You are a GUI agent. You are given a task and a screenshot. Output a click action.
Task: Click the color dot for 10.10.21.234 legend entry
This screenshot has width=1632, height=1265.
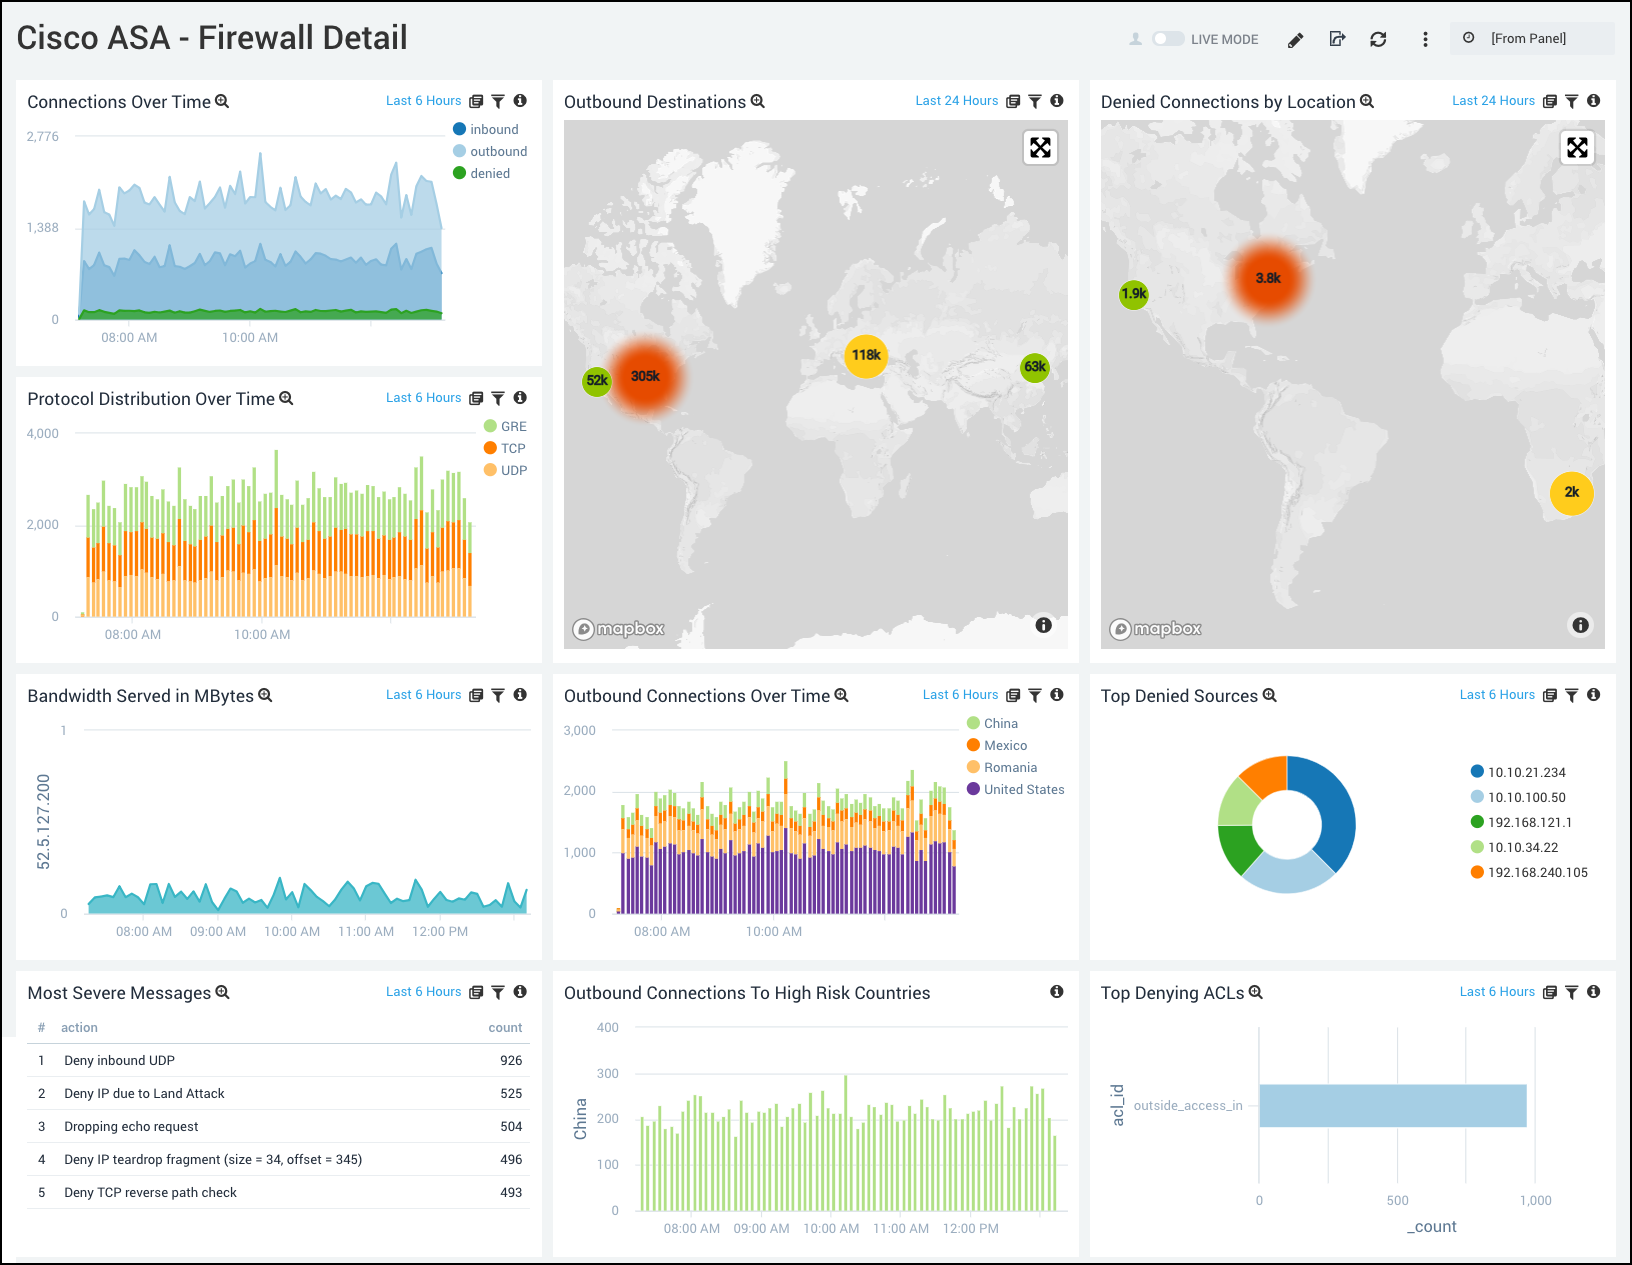click(x=1476, y=771)
